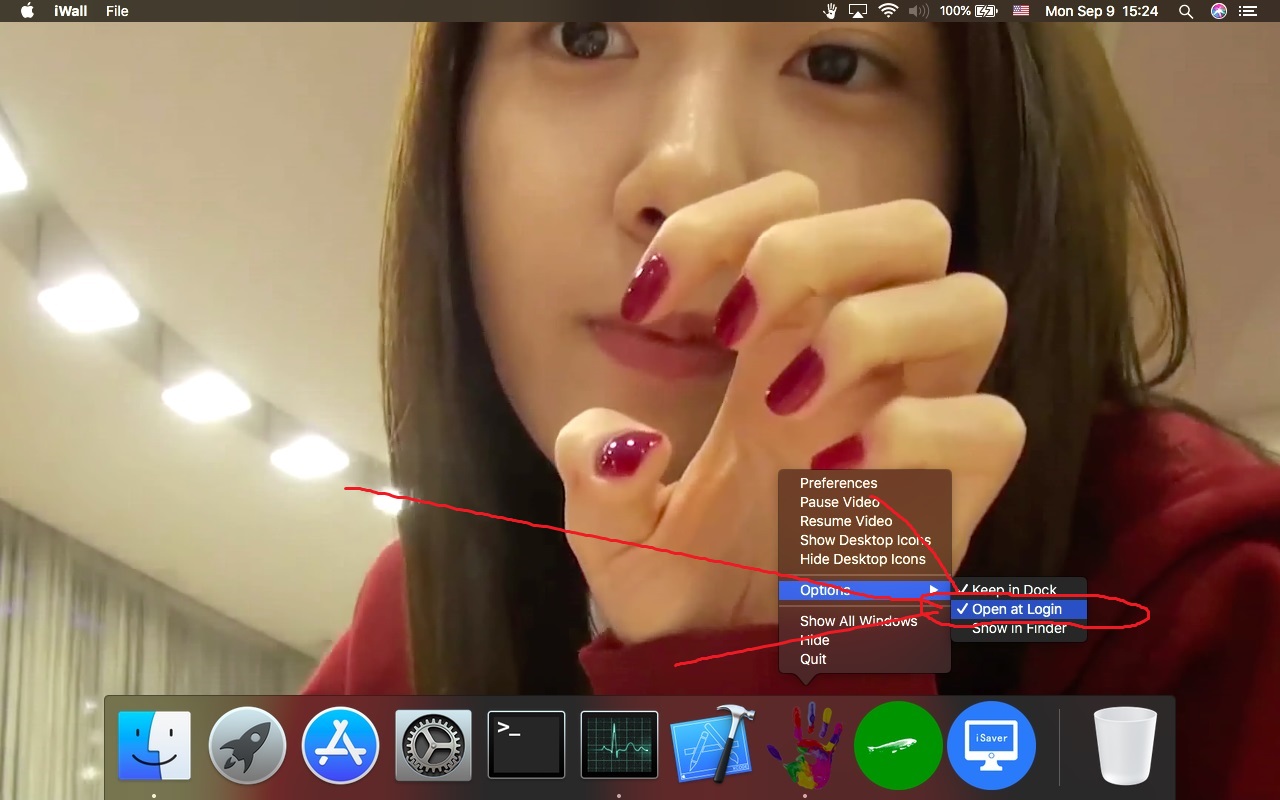The height and width of the screenshot is (800, 1280).
Task: Open Siri from the menu bar
Action: coord(1218,11)
